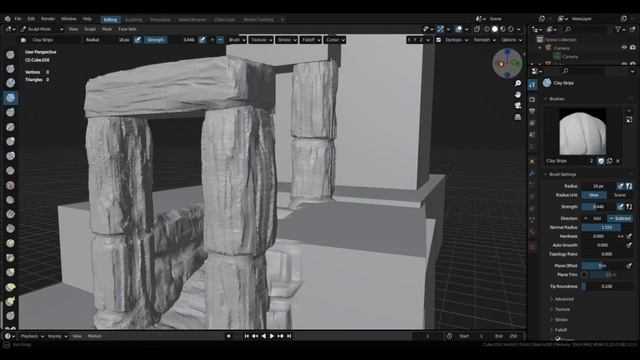Select the Layer brush tool
This screenshot has height=360, width=640.
(x=11, y=127)
